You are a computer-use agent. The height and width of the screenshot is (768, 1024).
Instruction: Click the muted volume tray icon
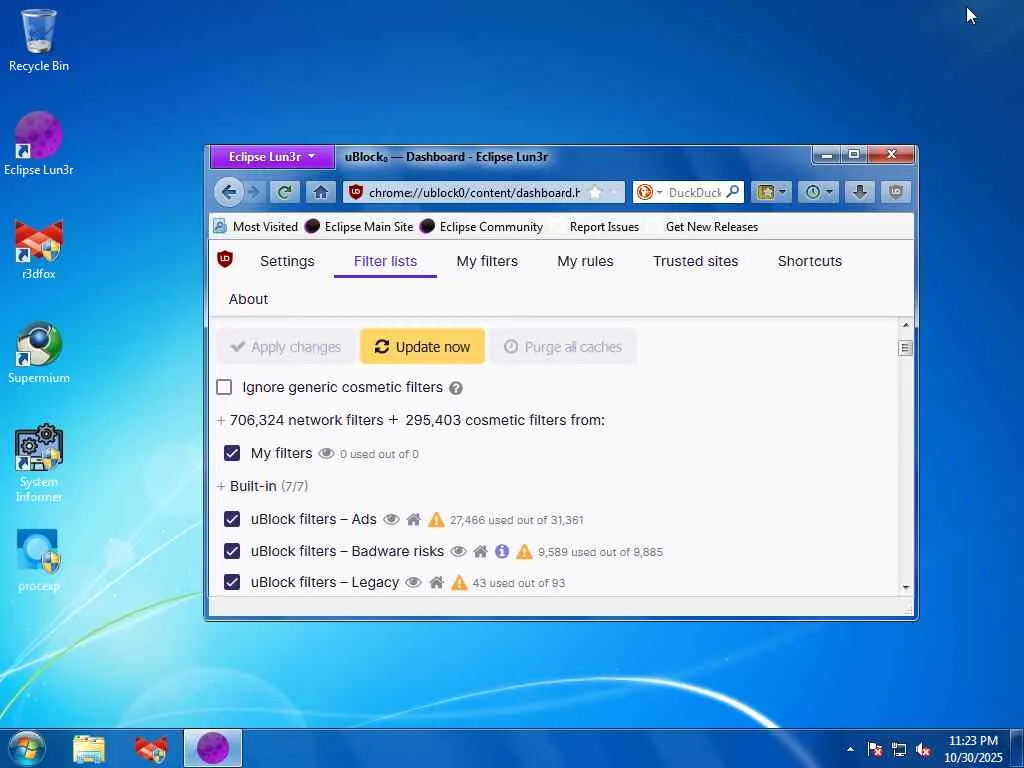pos(923,750)
